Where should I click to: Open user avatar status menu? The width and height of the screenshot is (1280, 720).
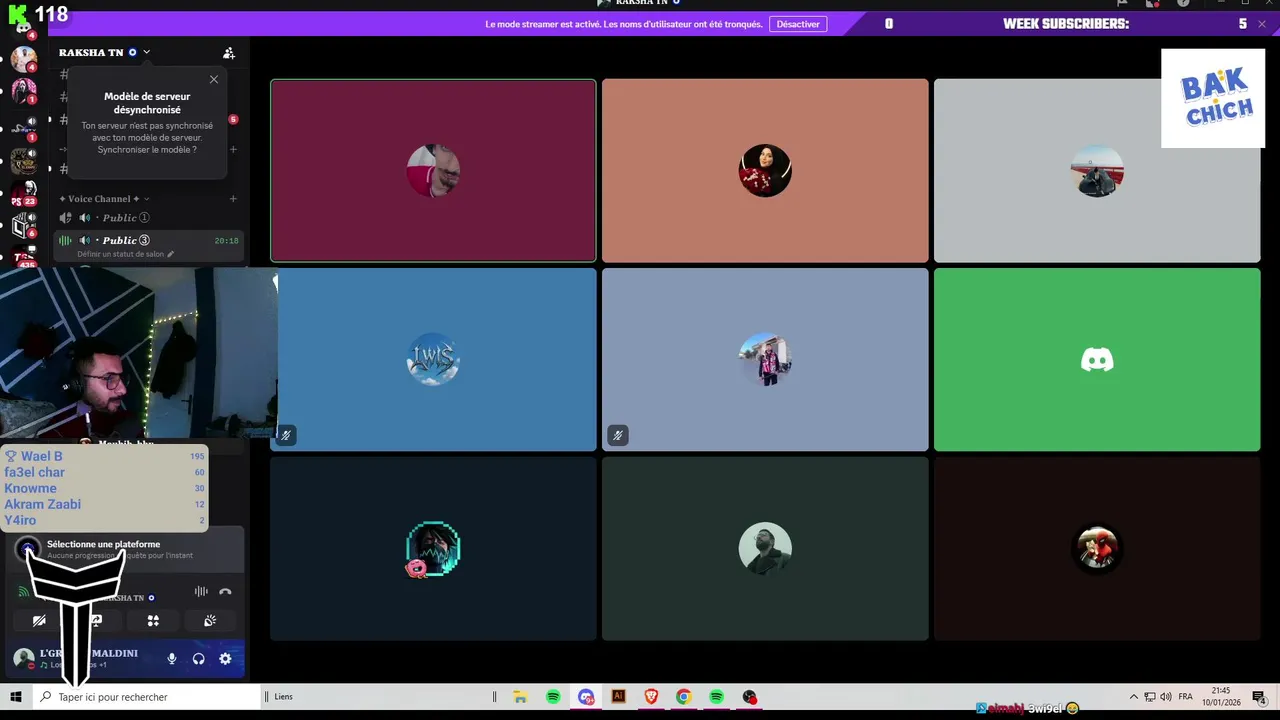coord(24,659)
